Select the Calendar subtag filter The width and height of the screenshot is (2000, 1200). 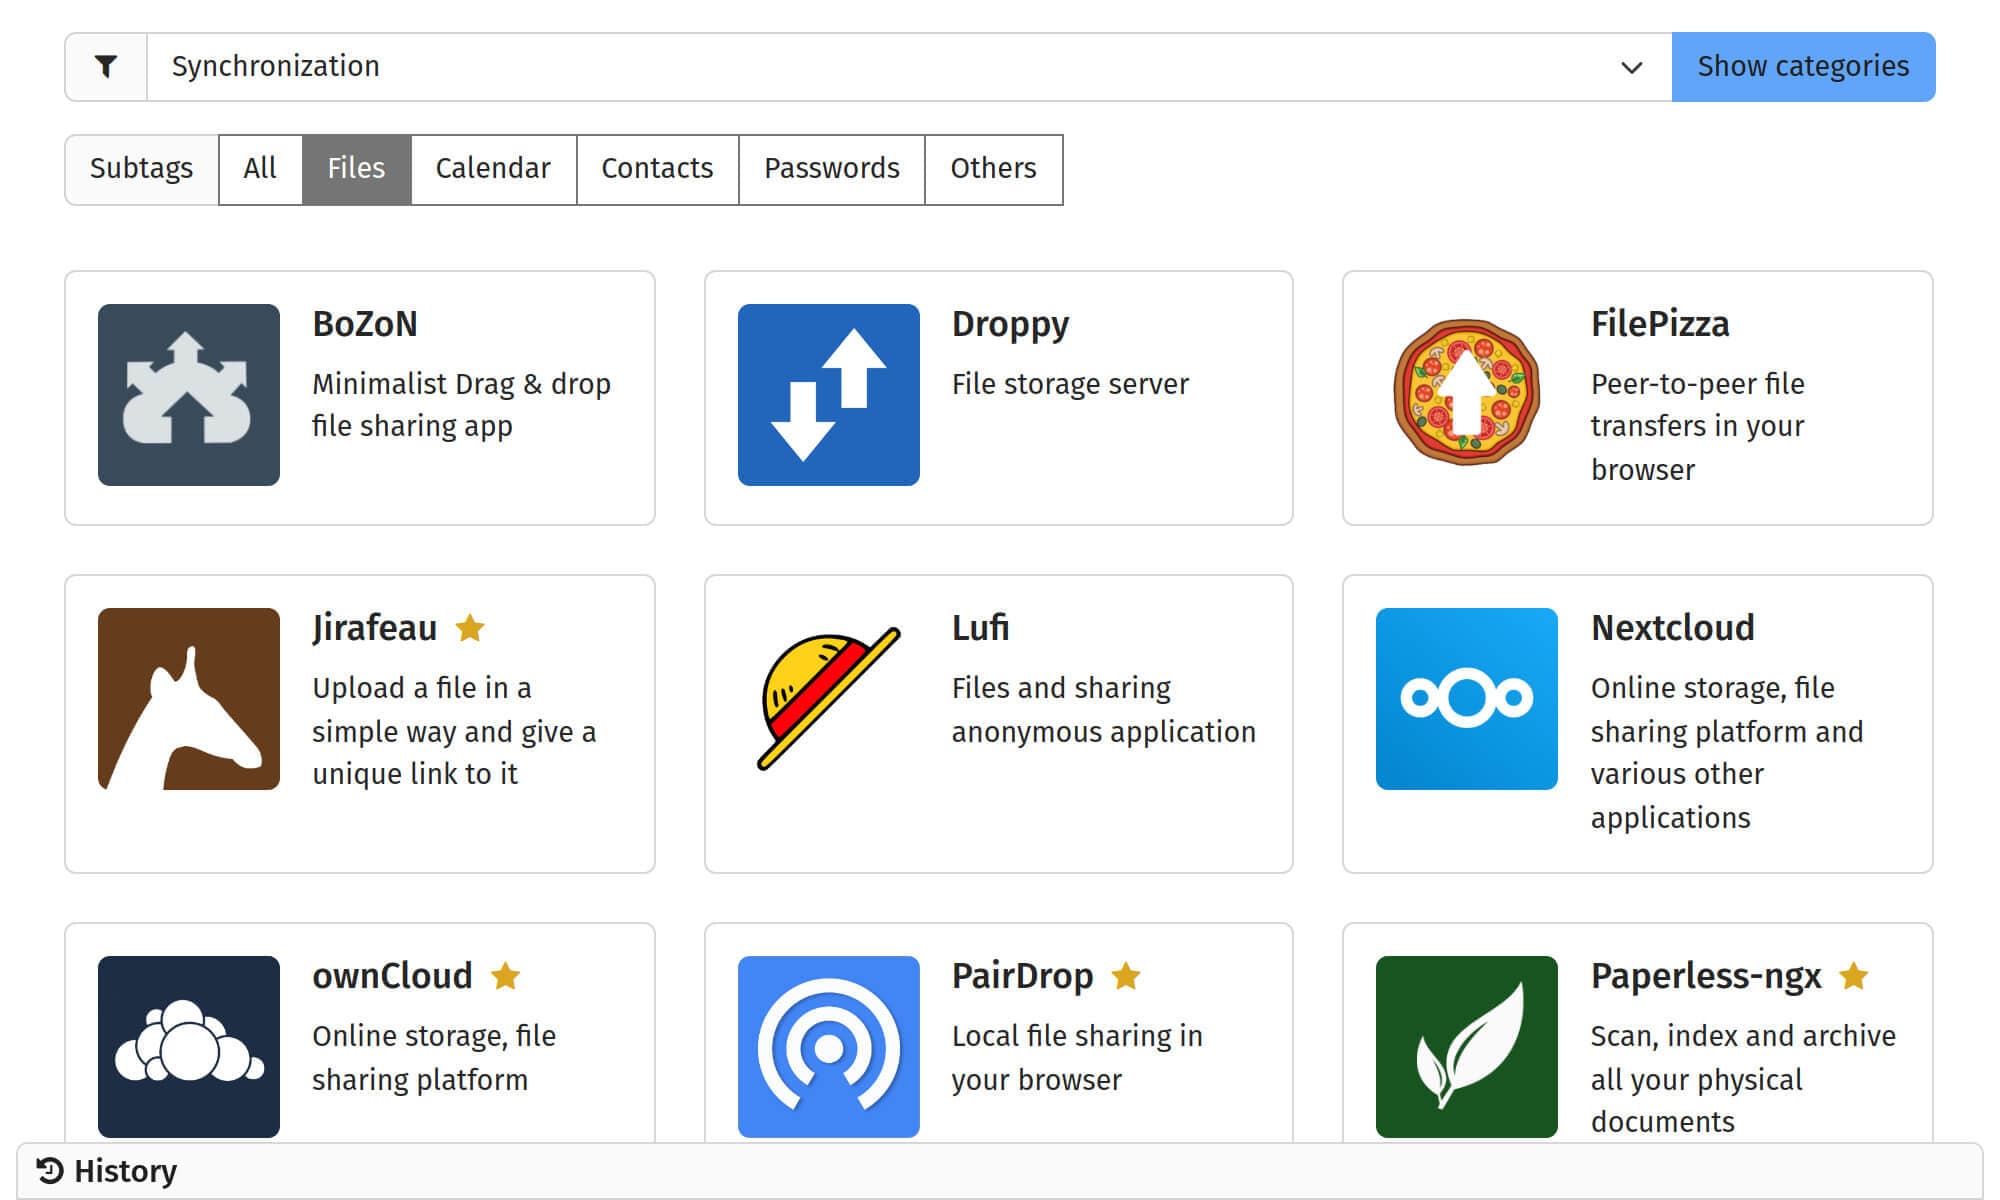click(x=493, y=169)
